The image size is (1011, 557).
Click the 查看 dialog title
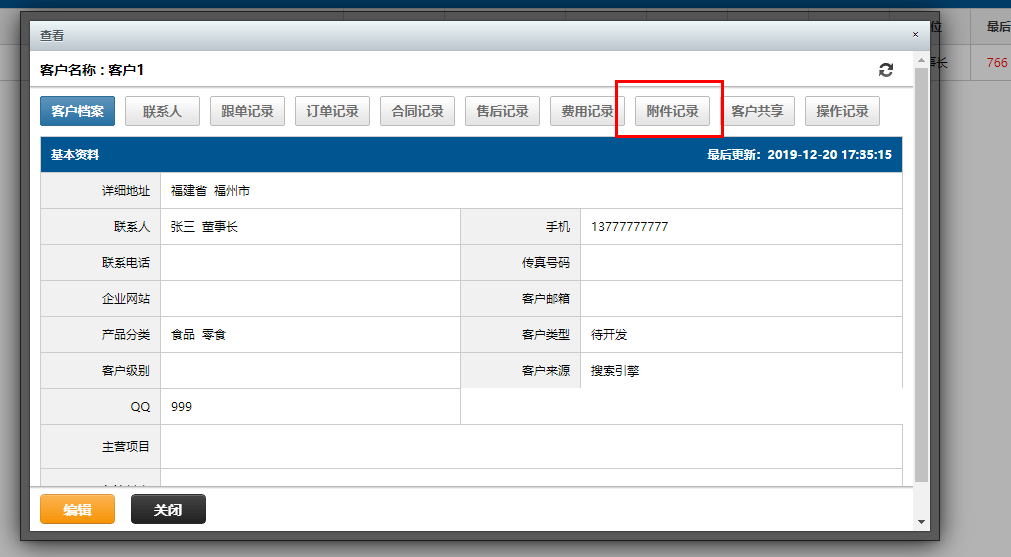pos(52,35)
